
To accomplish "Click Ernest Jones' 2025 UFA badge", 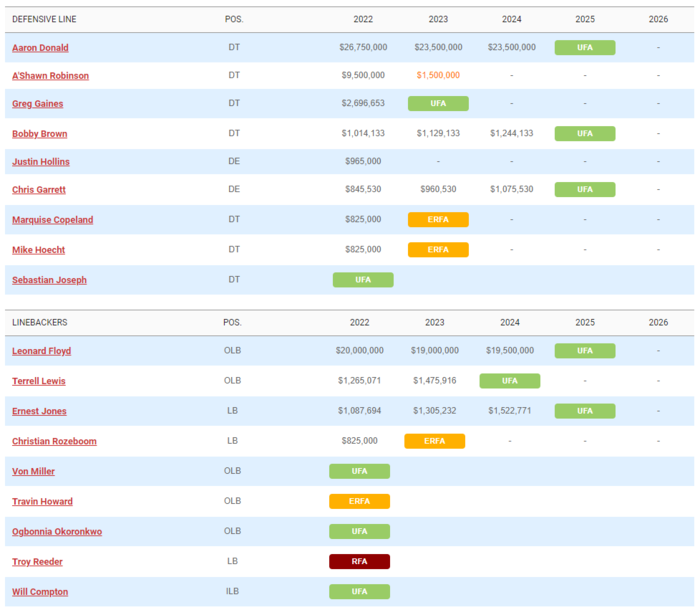I will (x=585, y=411).
